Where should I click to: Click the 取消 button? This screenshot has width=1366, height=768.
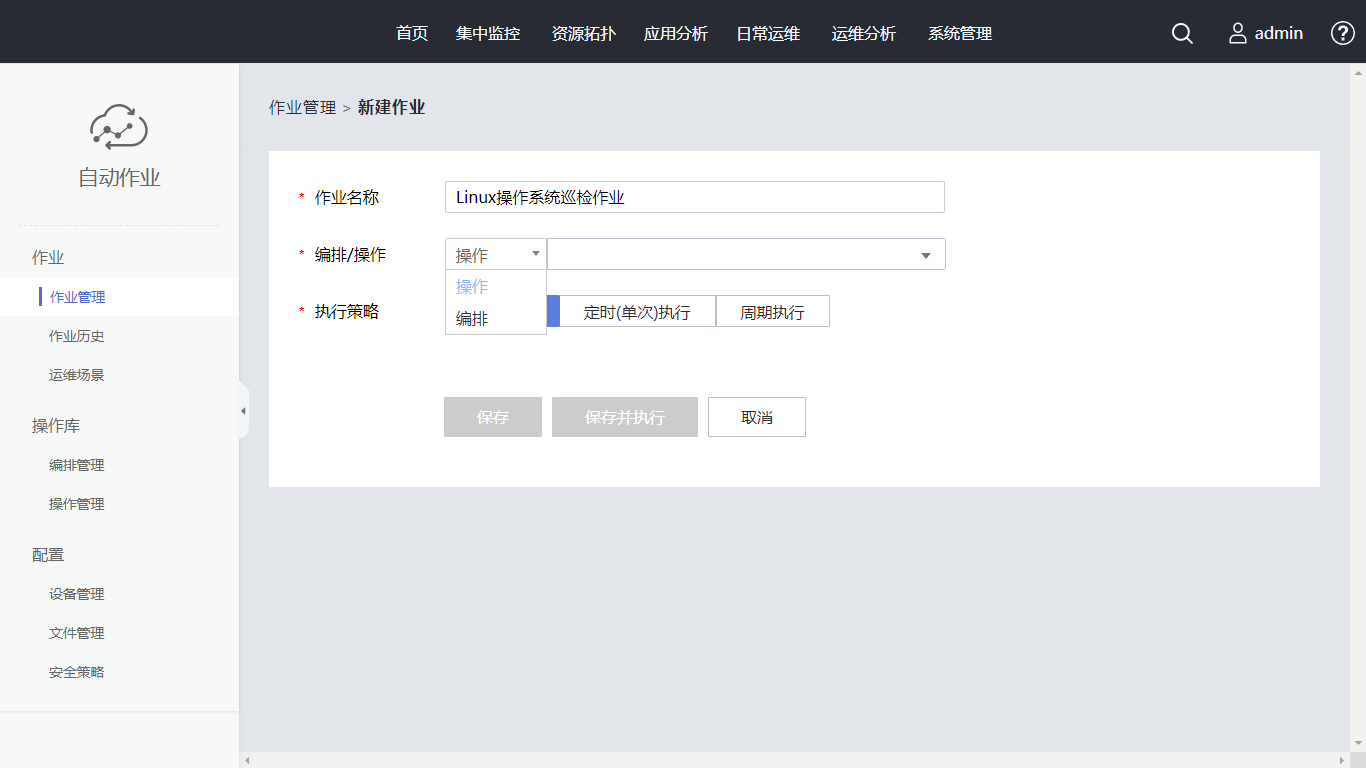click(x=757, y=417)
